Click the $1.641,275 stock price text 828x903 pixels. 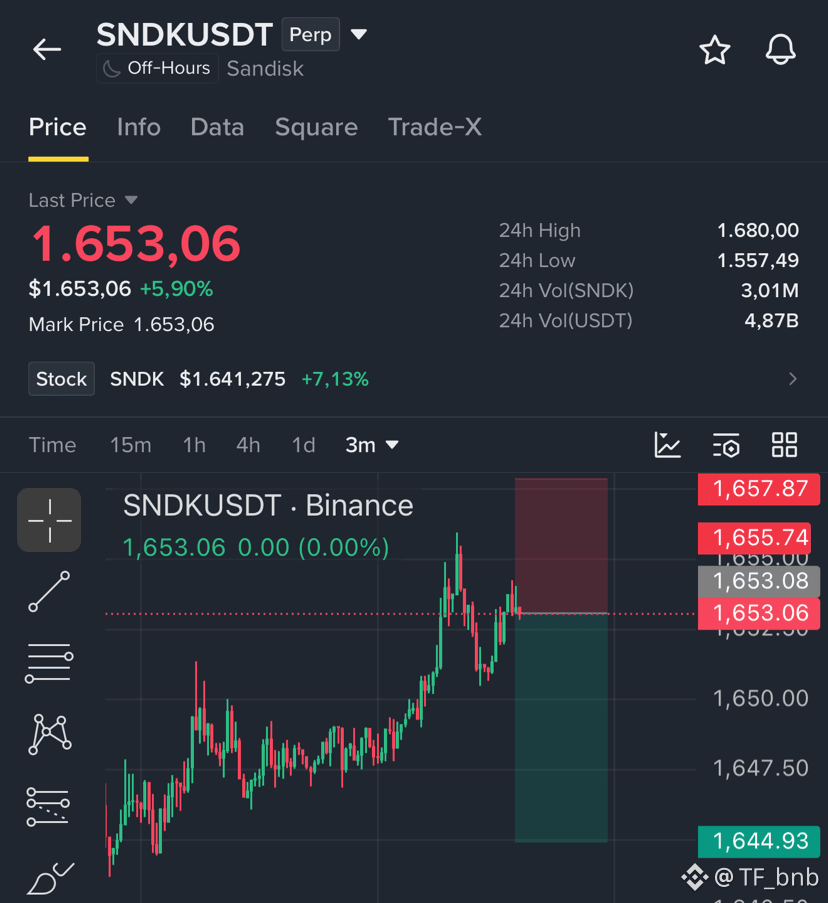click(x=233, y=379)
